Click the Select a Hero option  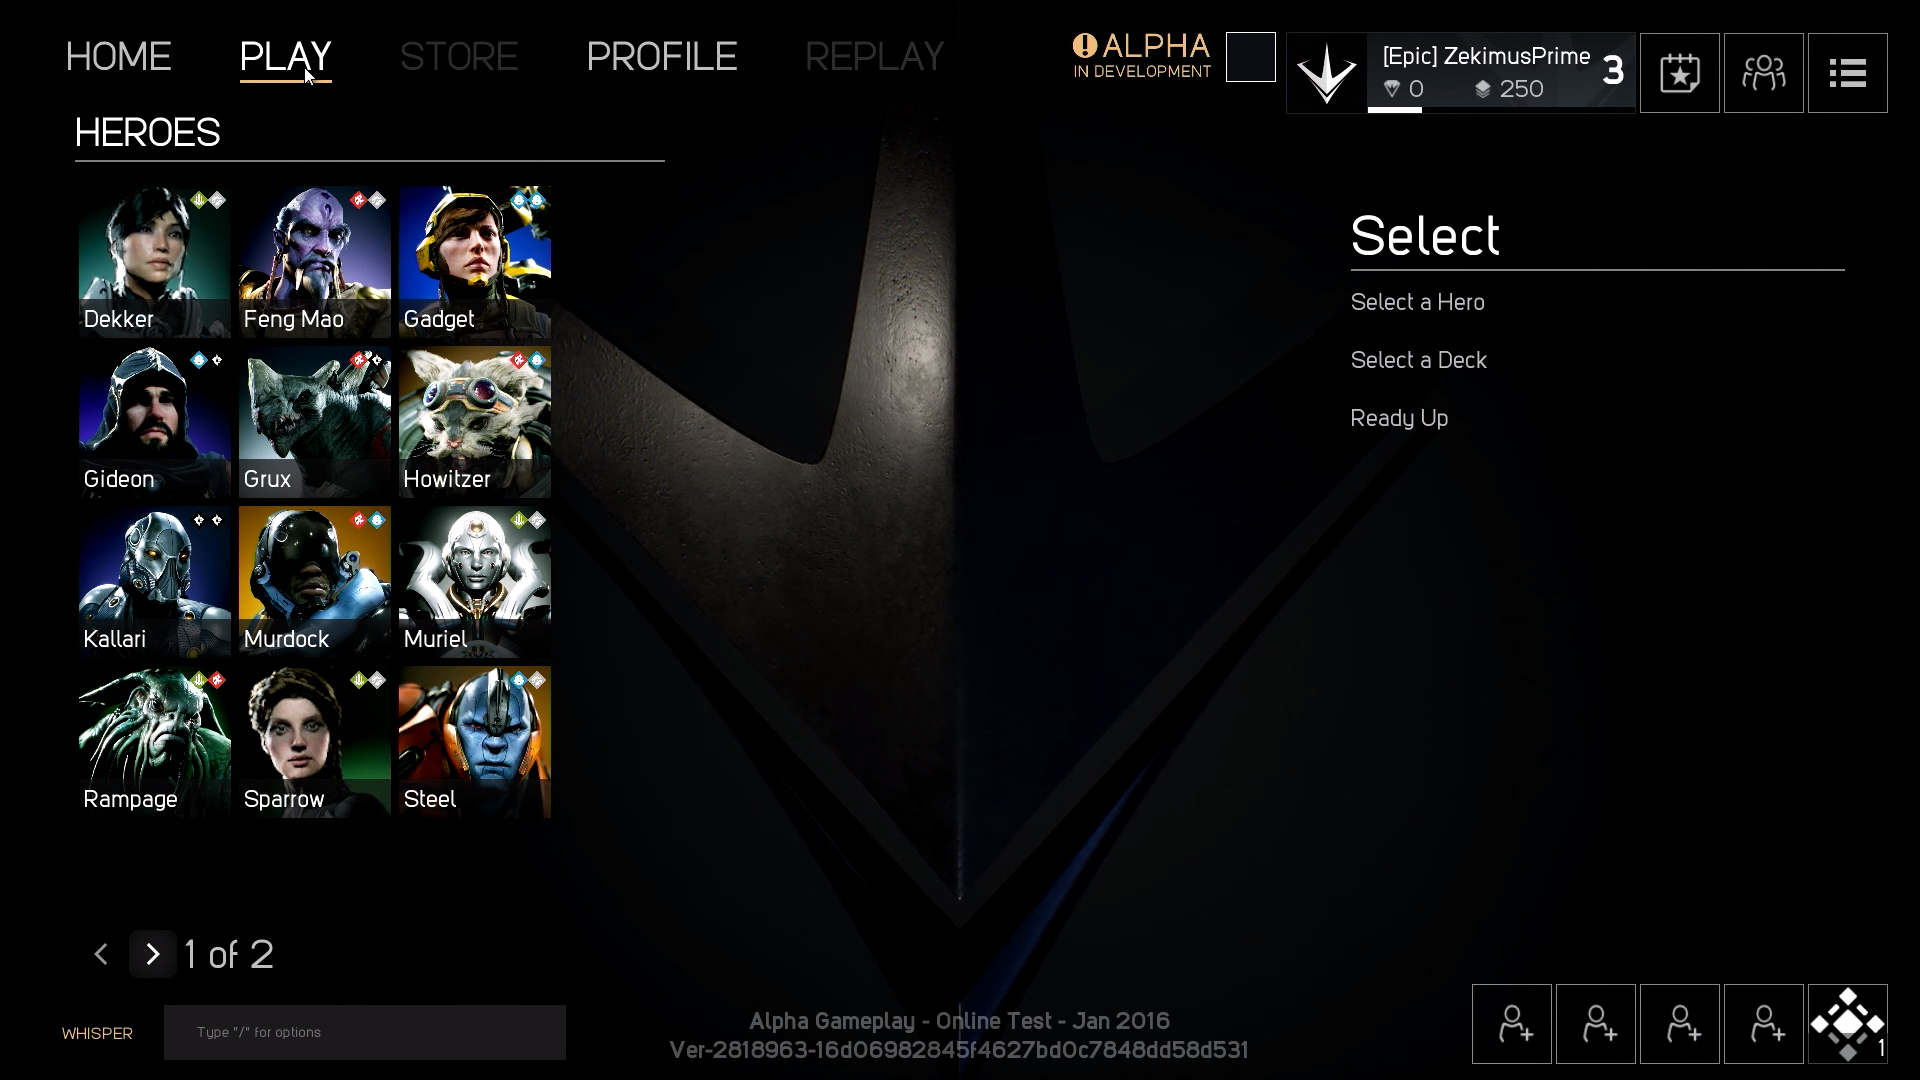pos(1418,302)
